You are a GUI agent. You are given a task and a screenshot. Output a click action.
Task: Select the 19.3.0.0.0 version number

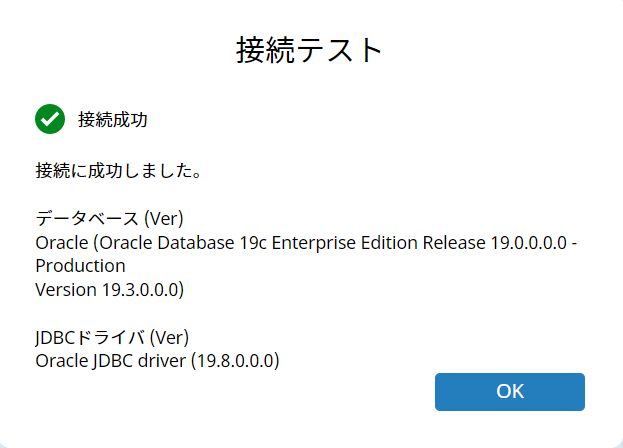[140, 290]
